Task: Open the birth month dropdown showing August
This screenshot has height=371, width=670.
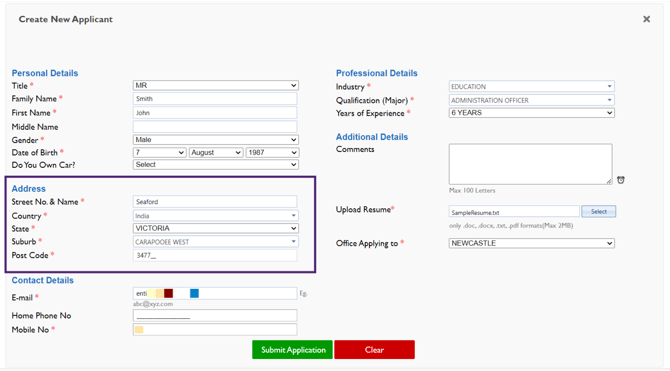Action: [216, 153]
